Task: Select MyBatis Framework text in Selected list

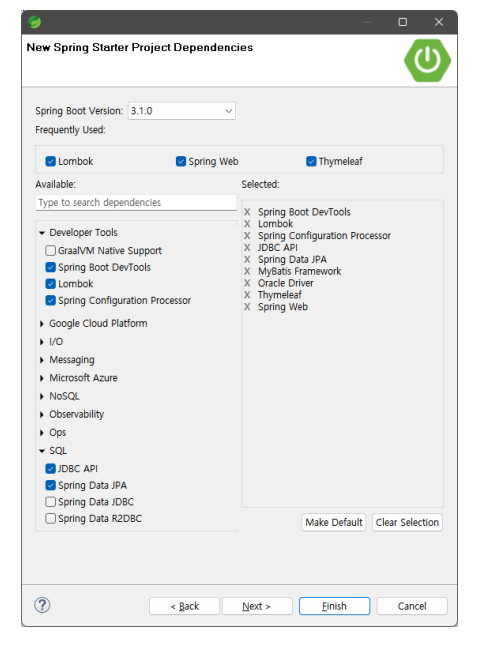Action: 300,271
